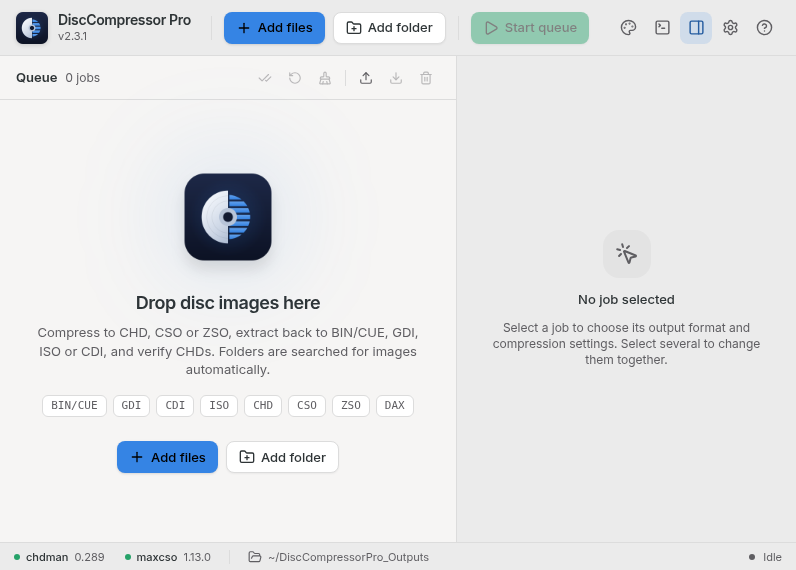The width and height of the screenshot is (796, 570).
Task: Click the Start queue button
Action: click(530, 28)
